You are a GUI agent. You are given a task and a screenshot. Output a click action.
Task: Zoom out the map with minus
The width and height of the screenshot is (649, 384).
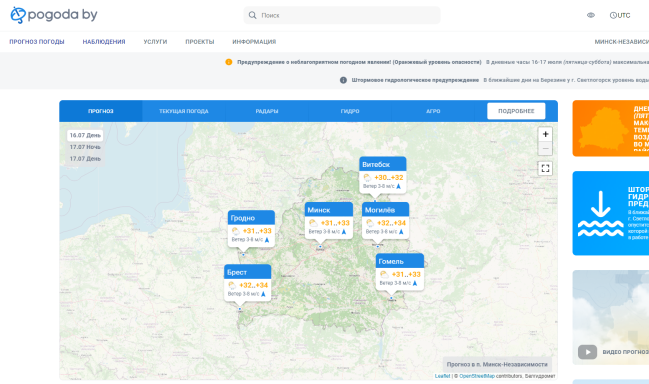(545, 148)
